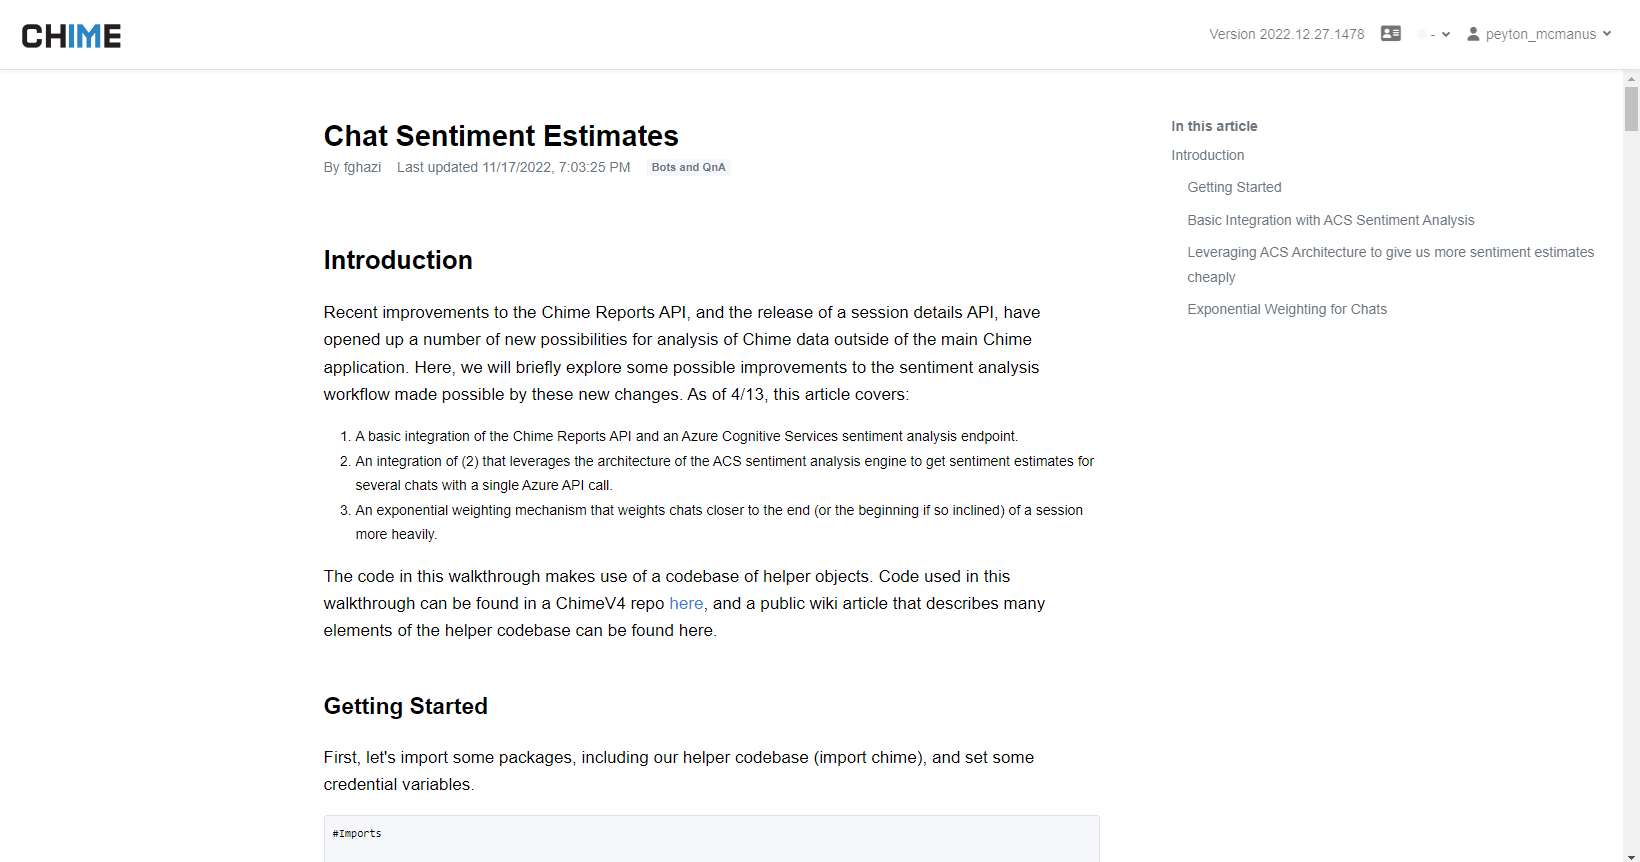Expand the status dropdown chevron

tap(1446, 34)
